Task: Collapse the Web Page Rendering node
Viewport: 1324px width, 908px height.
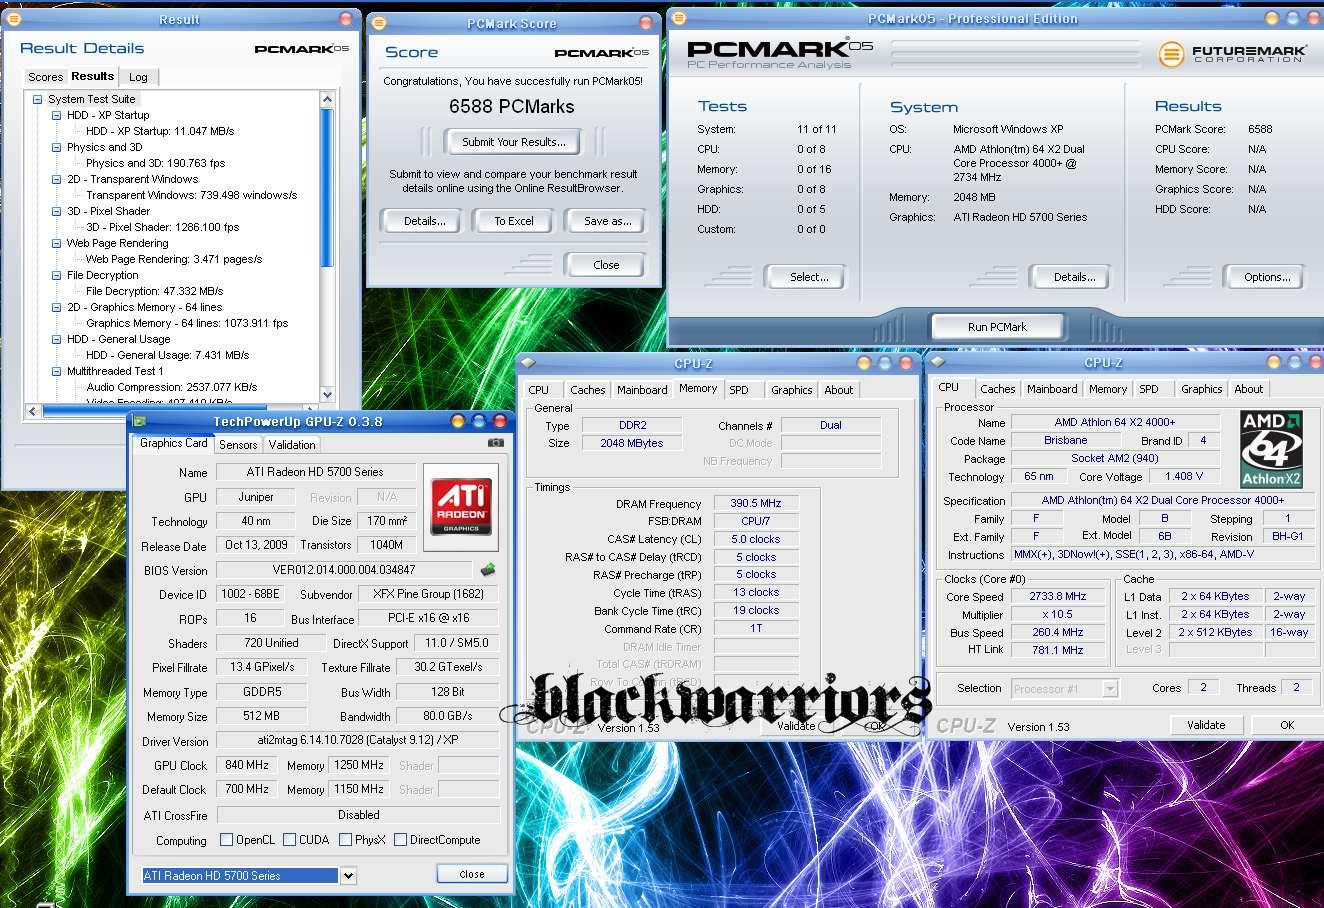Action: tap(57, 243)
